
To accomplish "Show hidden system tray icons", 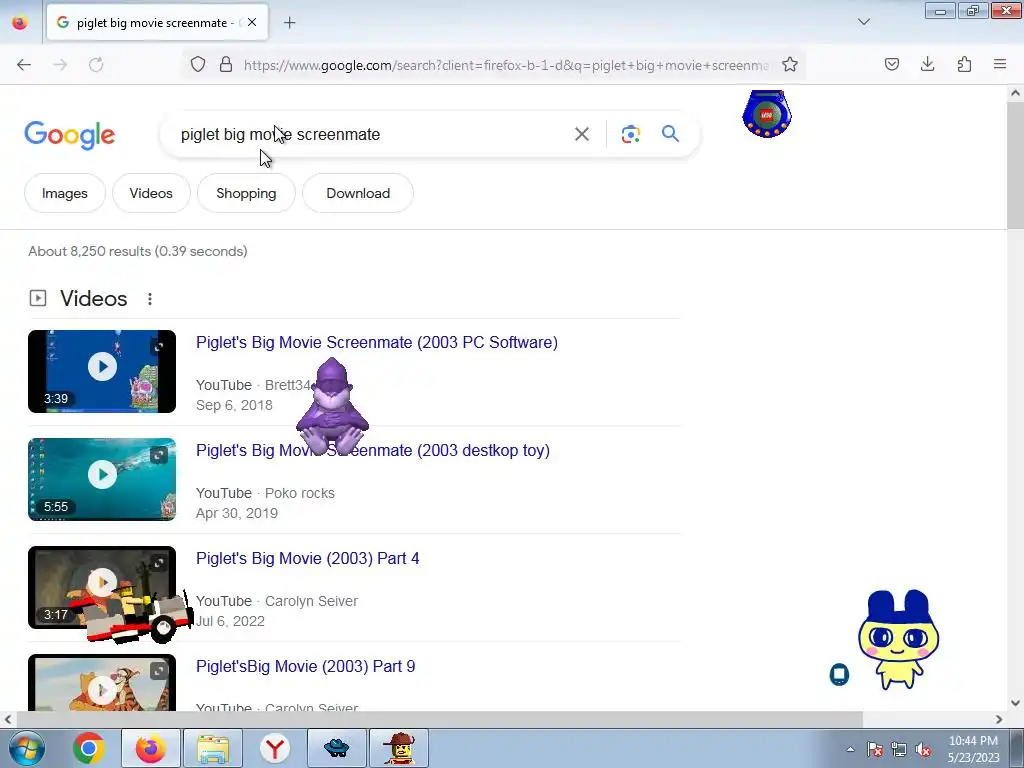I will 850,750.
